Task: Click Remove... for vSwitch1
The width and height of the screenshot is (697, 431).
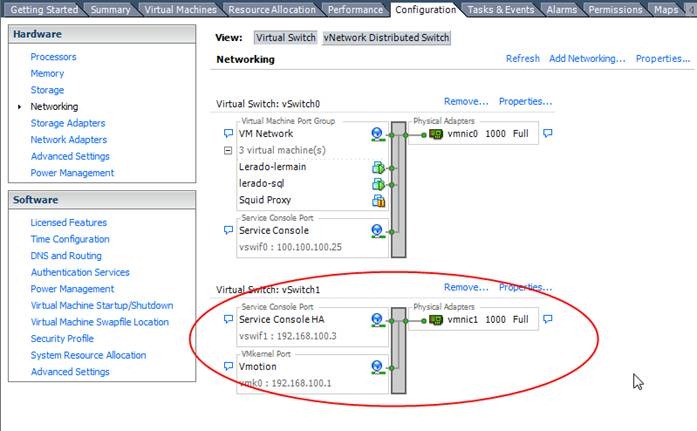Action: (466, 287)
